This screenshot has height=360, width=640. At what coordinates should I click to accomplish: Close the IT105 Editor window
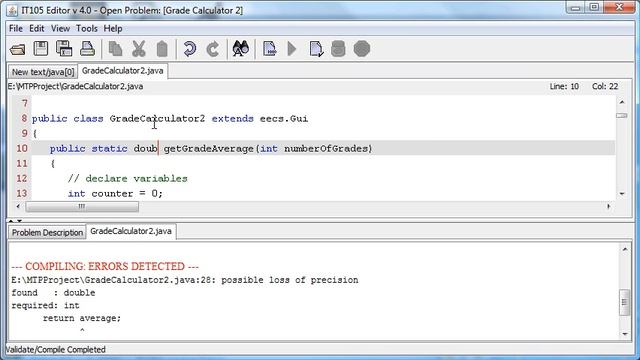tap(620, 7)
